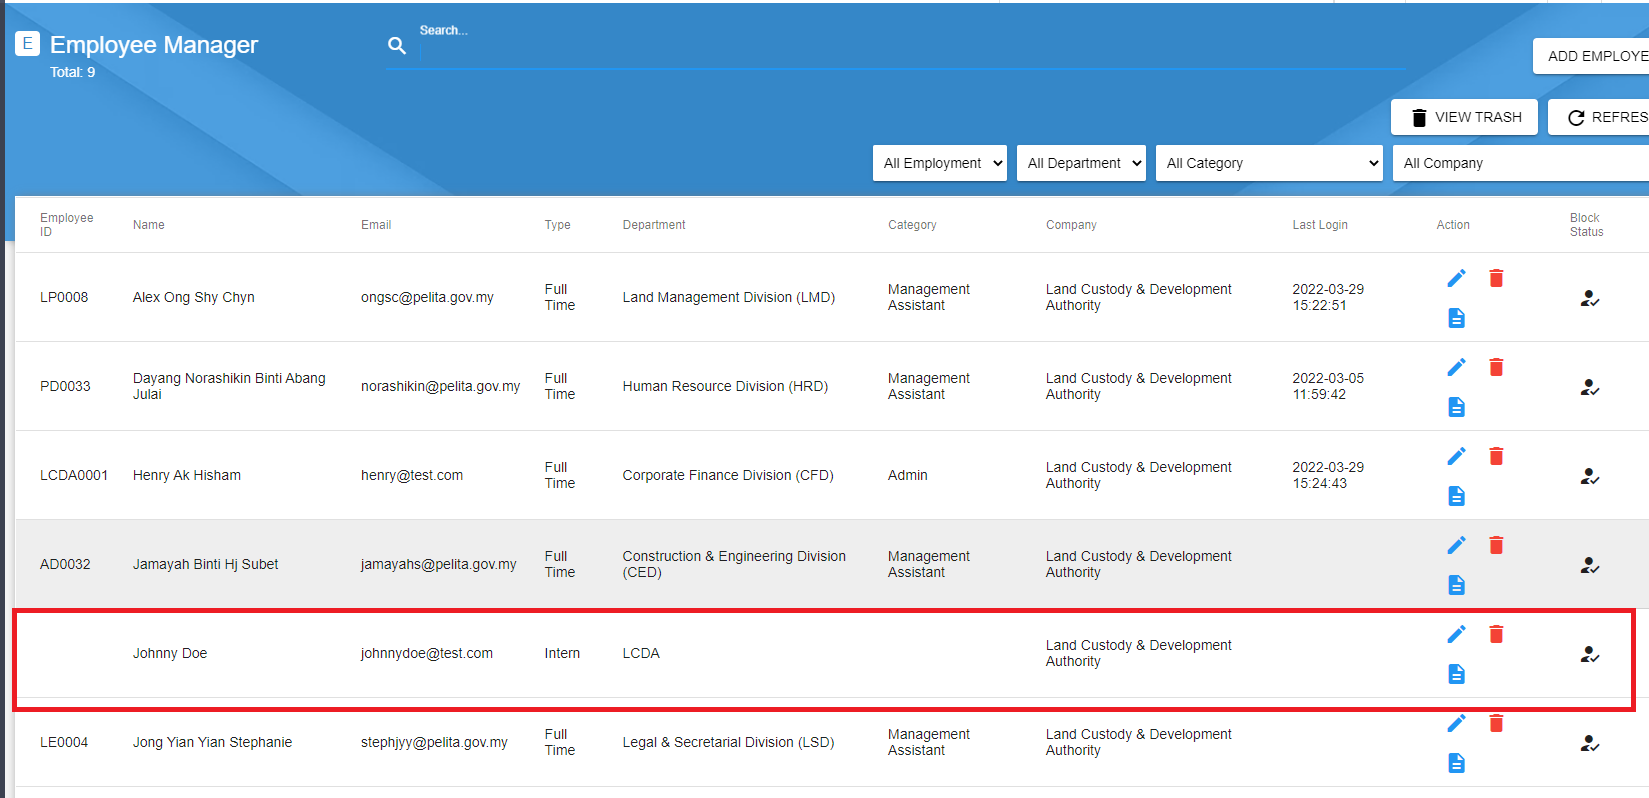The width and height of the screenshot is (1649, 798).
Task: Open document icon for Jong Yian Yian Stephanie
Action: point(1456,763)
